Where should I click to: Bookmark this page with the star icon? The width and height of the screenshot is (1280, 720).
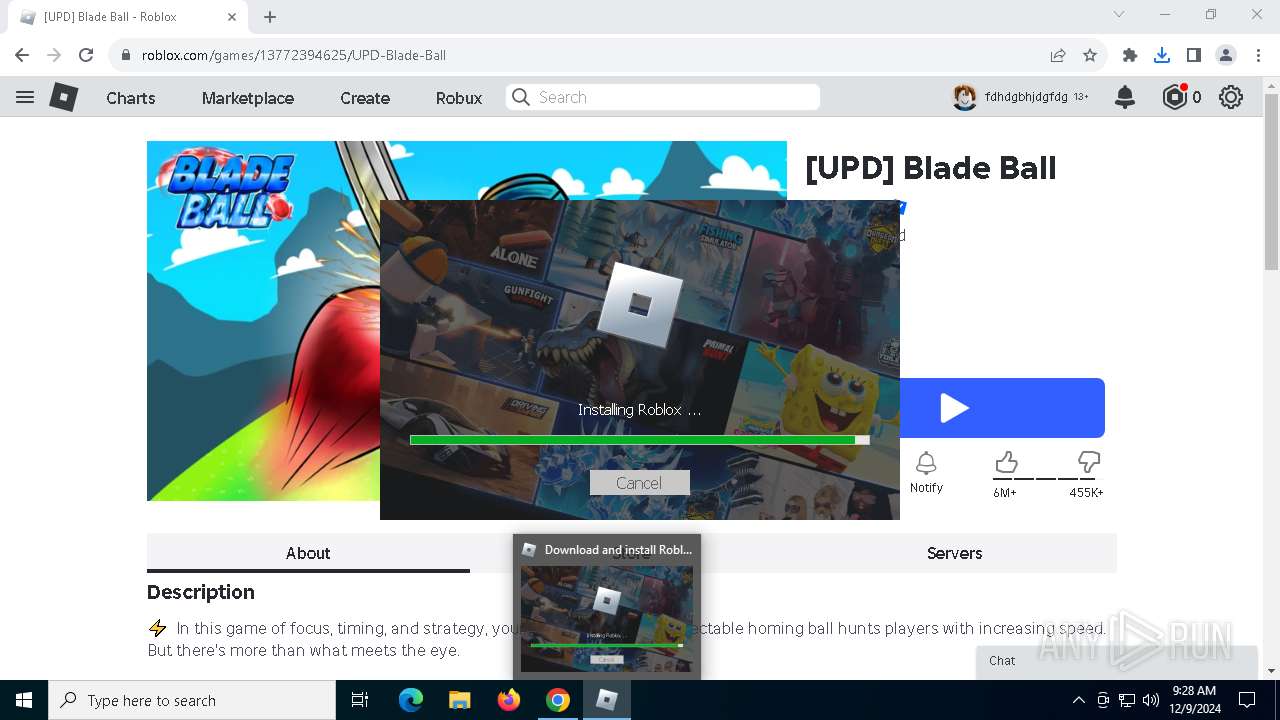[x=1090, y=55]
